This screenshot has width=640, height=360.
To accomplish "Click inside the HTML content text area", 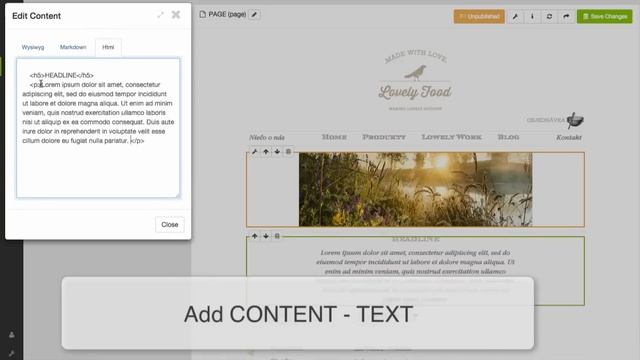I will tap(98, 128).
